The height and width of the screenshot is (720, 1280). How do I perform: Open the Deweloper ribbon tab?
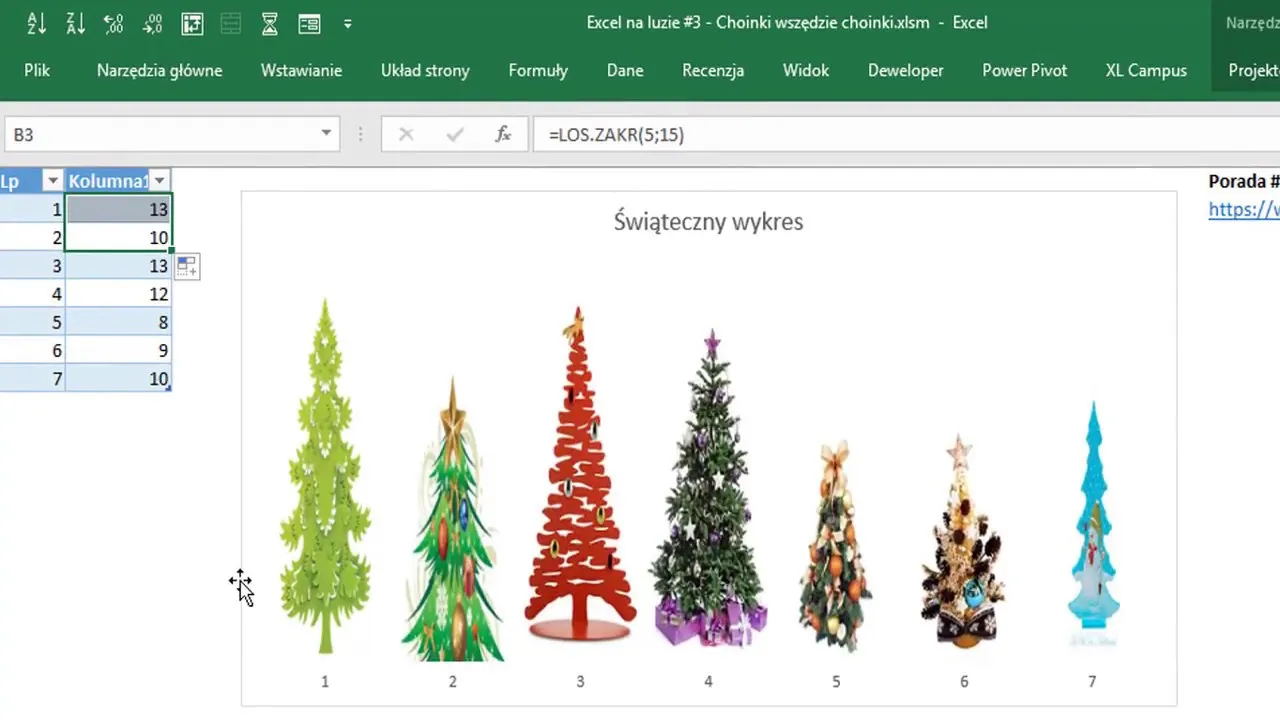tap(905, 70)
